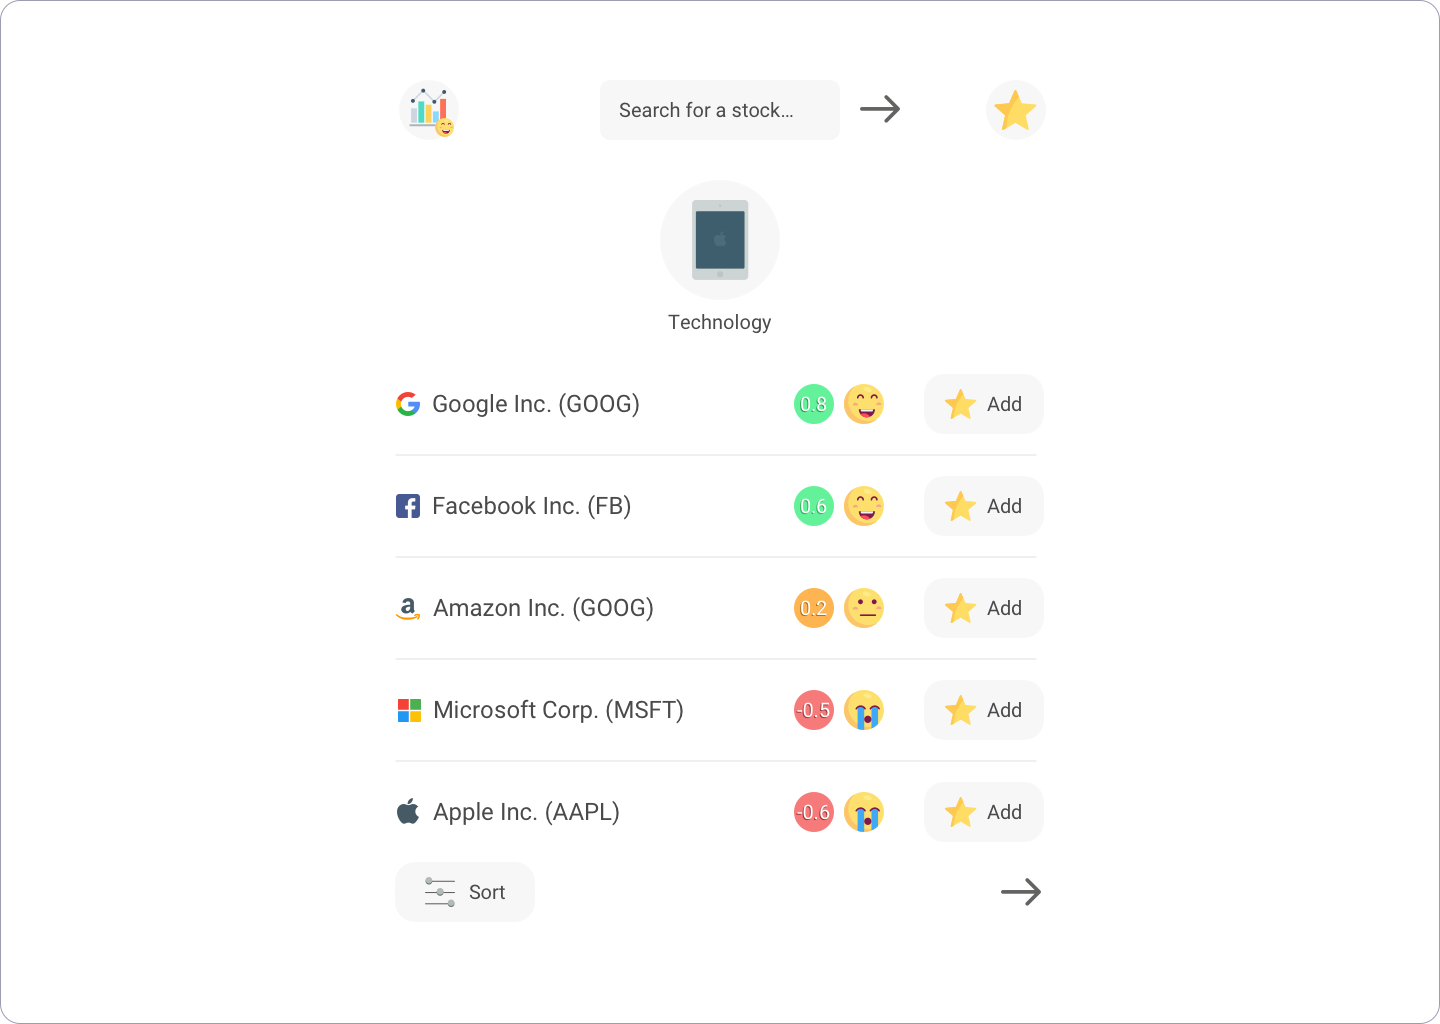Add Google Inc. to favorites

coord(984,404)
